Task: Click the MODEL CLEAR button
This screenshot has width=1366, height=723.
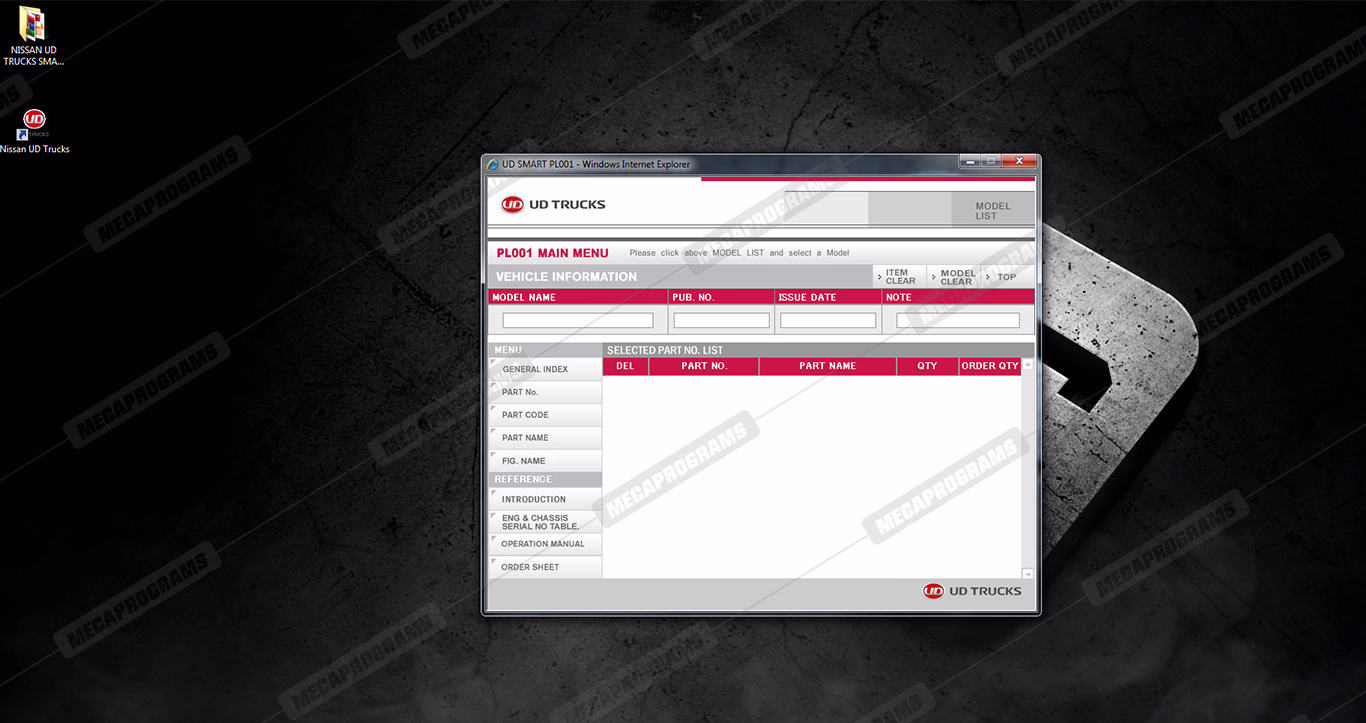Action: pyautogui.click(x=956, y=277)
